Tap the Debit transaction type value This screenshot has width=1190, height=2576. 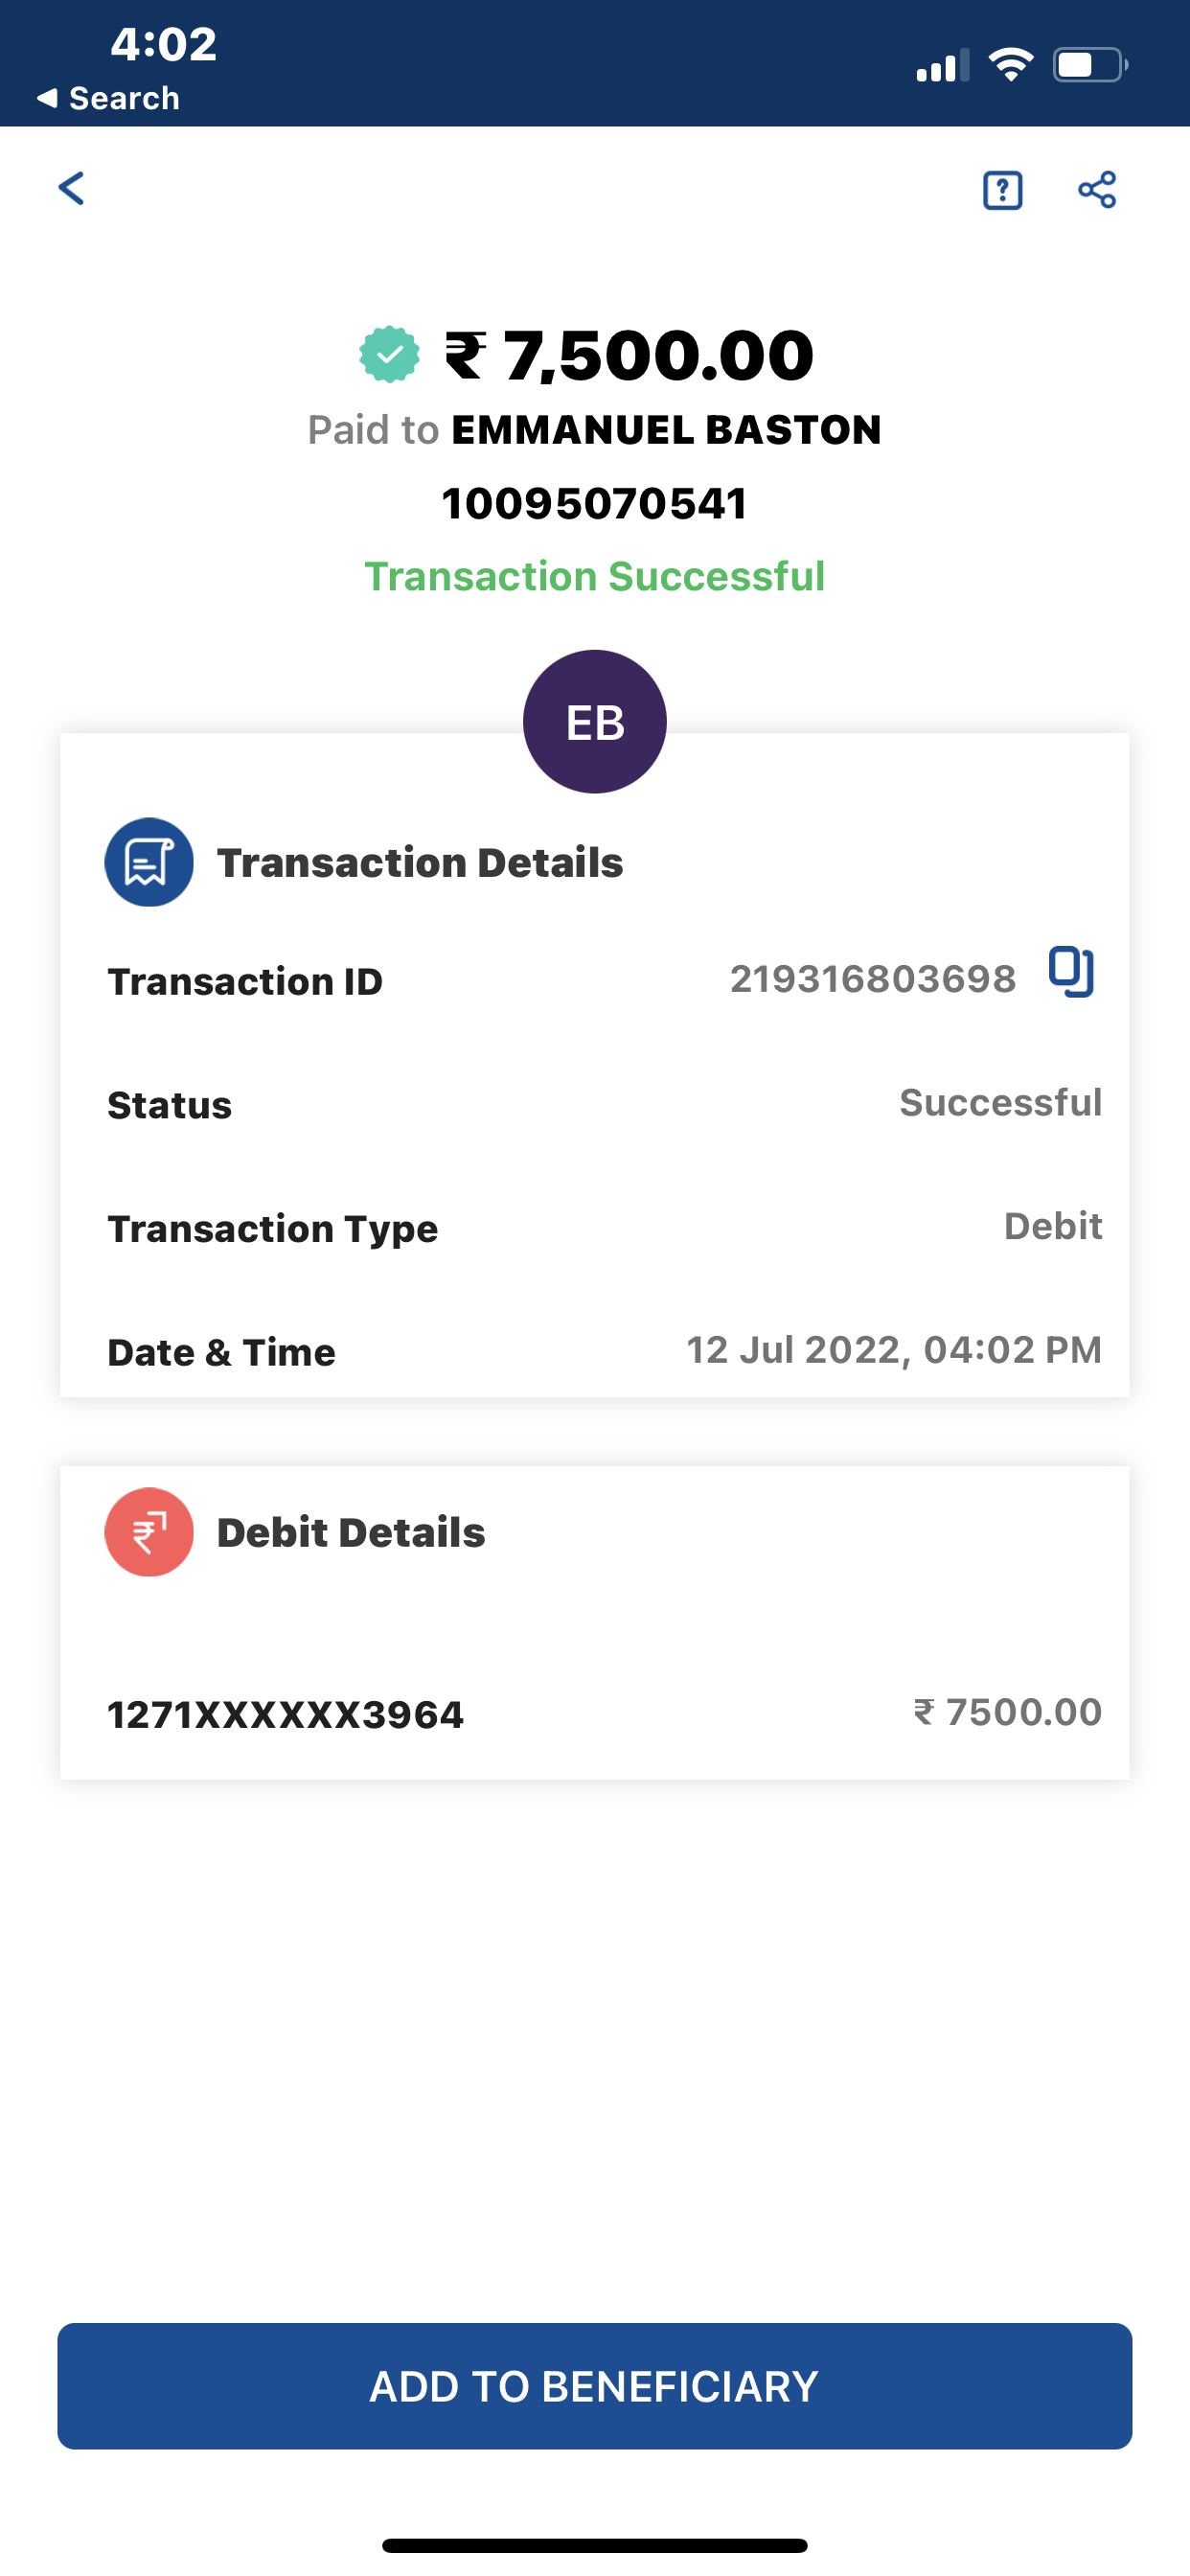1053,1226
